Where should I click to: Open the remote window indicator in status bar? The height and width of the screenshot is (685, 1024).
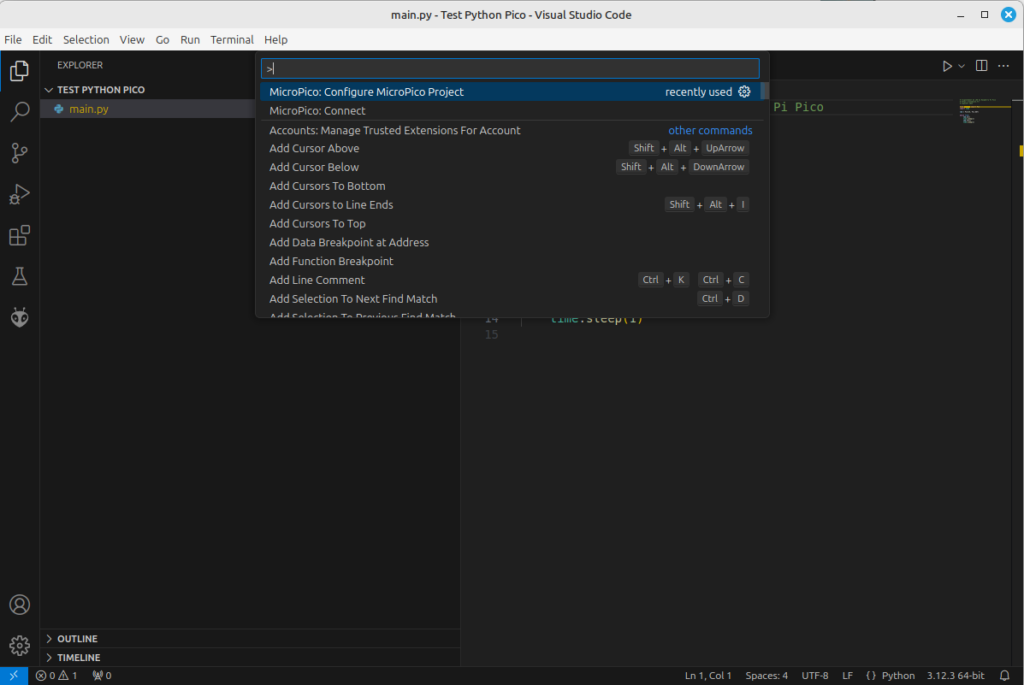tap(14, 676)
